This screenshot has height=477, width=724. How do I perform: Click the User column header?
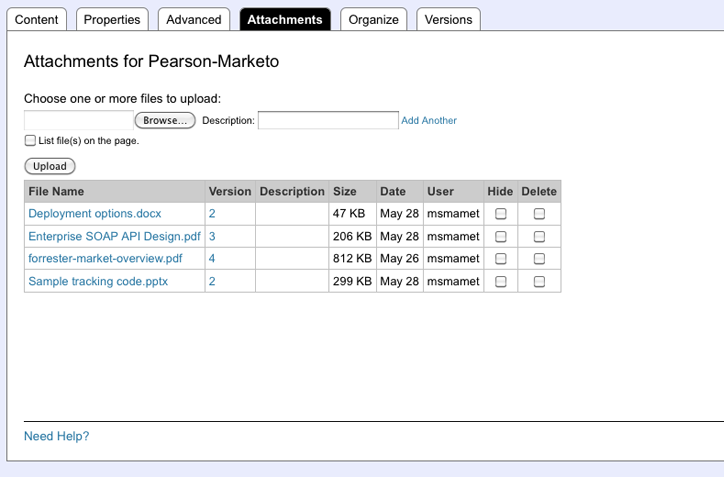click(453, 192)
